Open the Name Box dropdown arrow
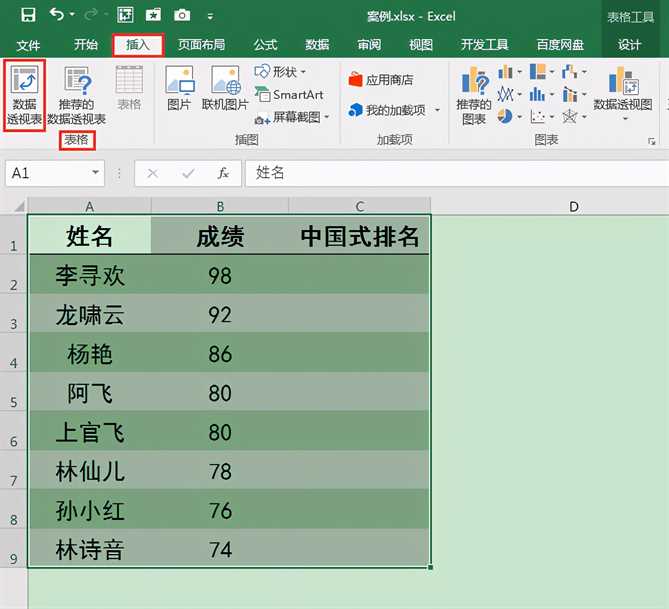Viewport: 669px width, 609px height. pyautogui.click(x=96, y=173)
